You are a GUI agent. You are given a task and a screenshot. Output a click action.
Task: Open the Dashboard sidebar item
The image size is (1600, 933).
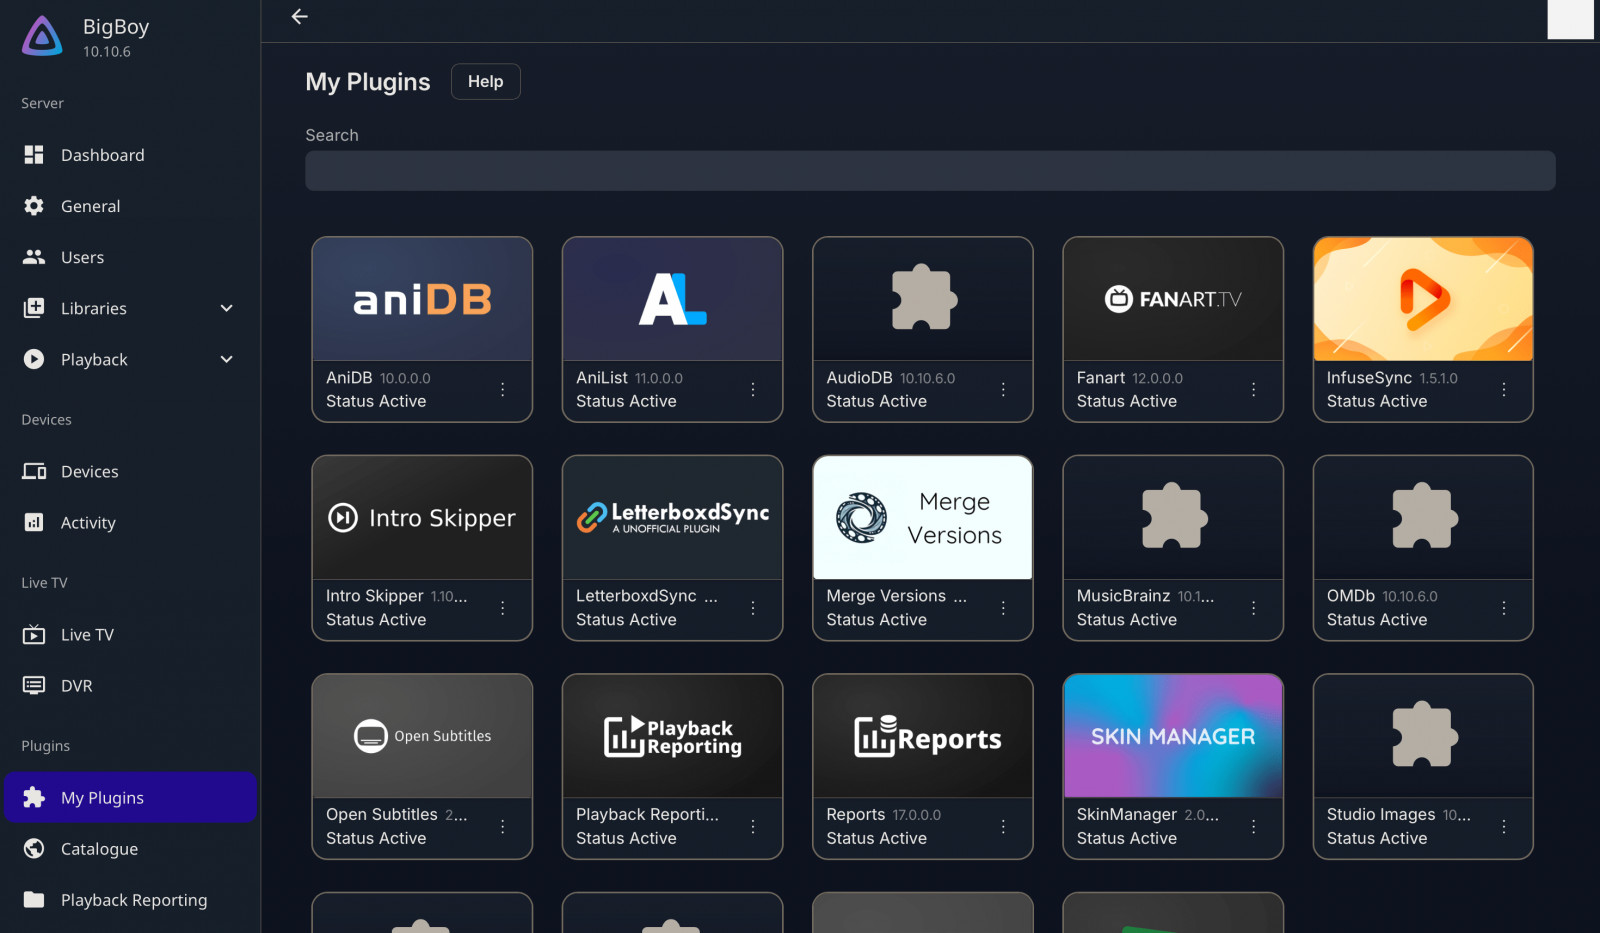click(x=102, y=155)
